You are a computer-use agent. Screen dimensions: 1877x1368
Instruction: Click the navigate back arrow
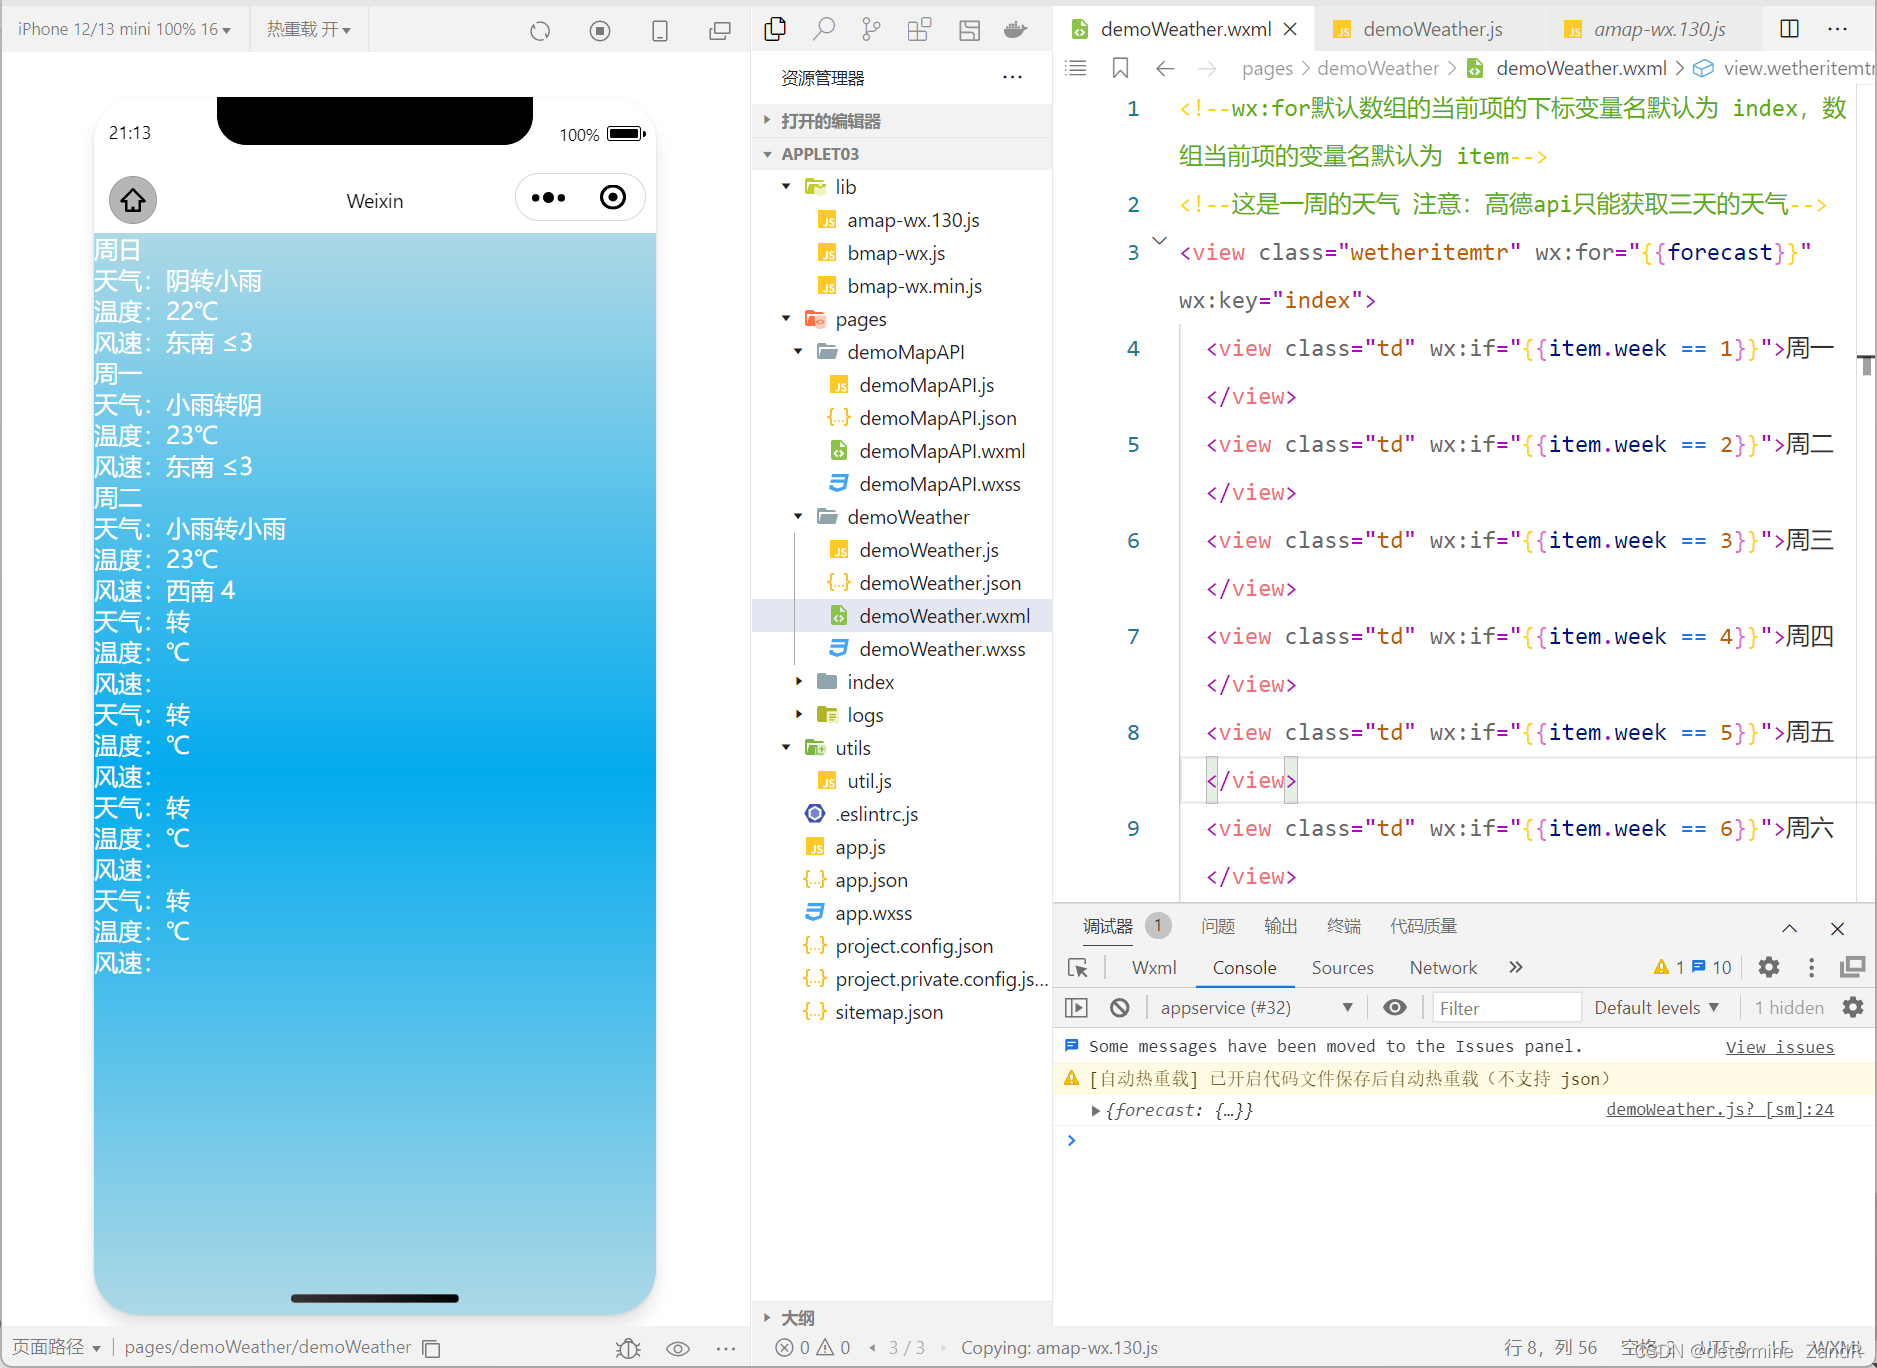point(1165,68)
